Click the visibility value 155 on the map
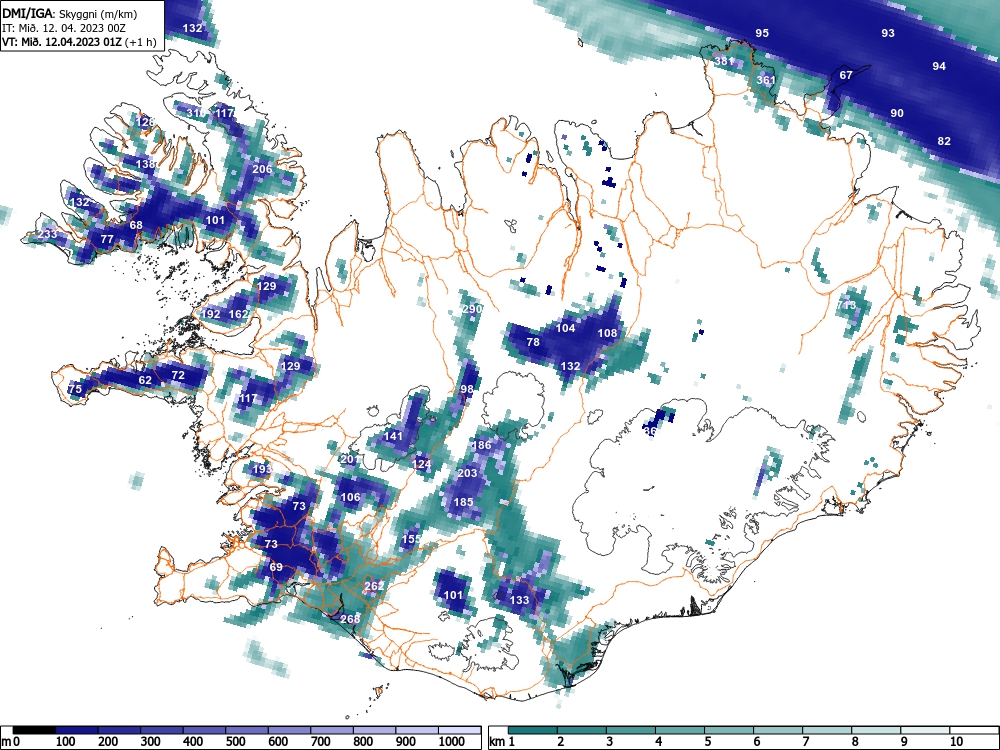 click(x=411, y=540)
